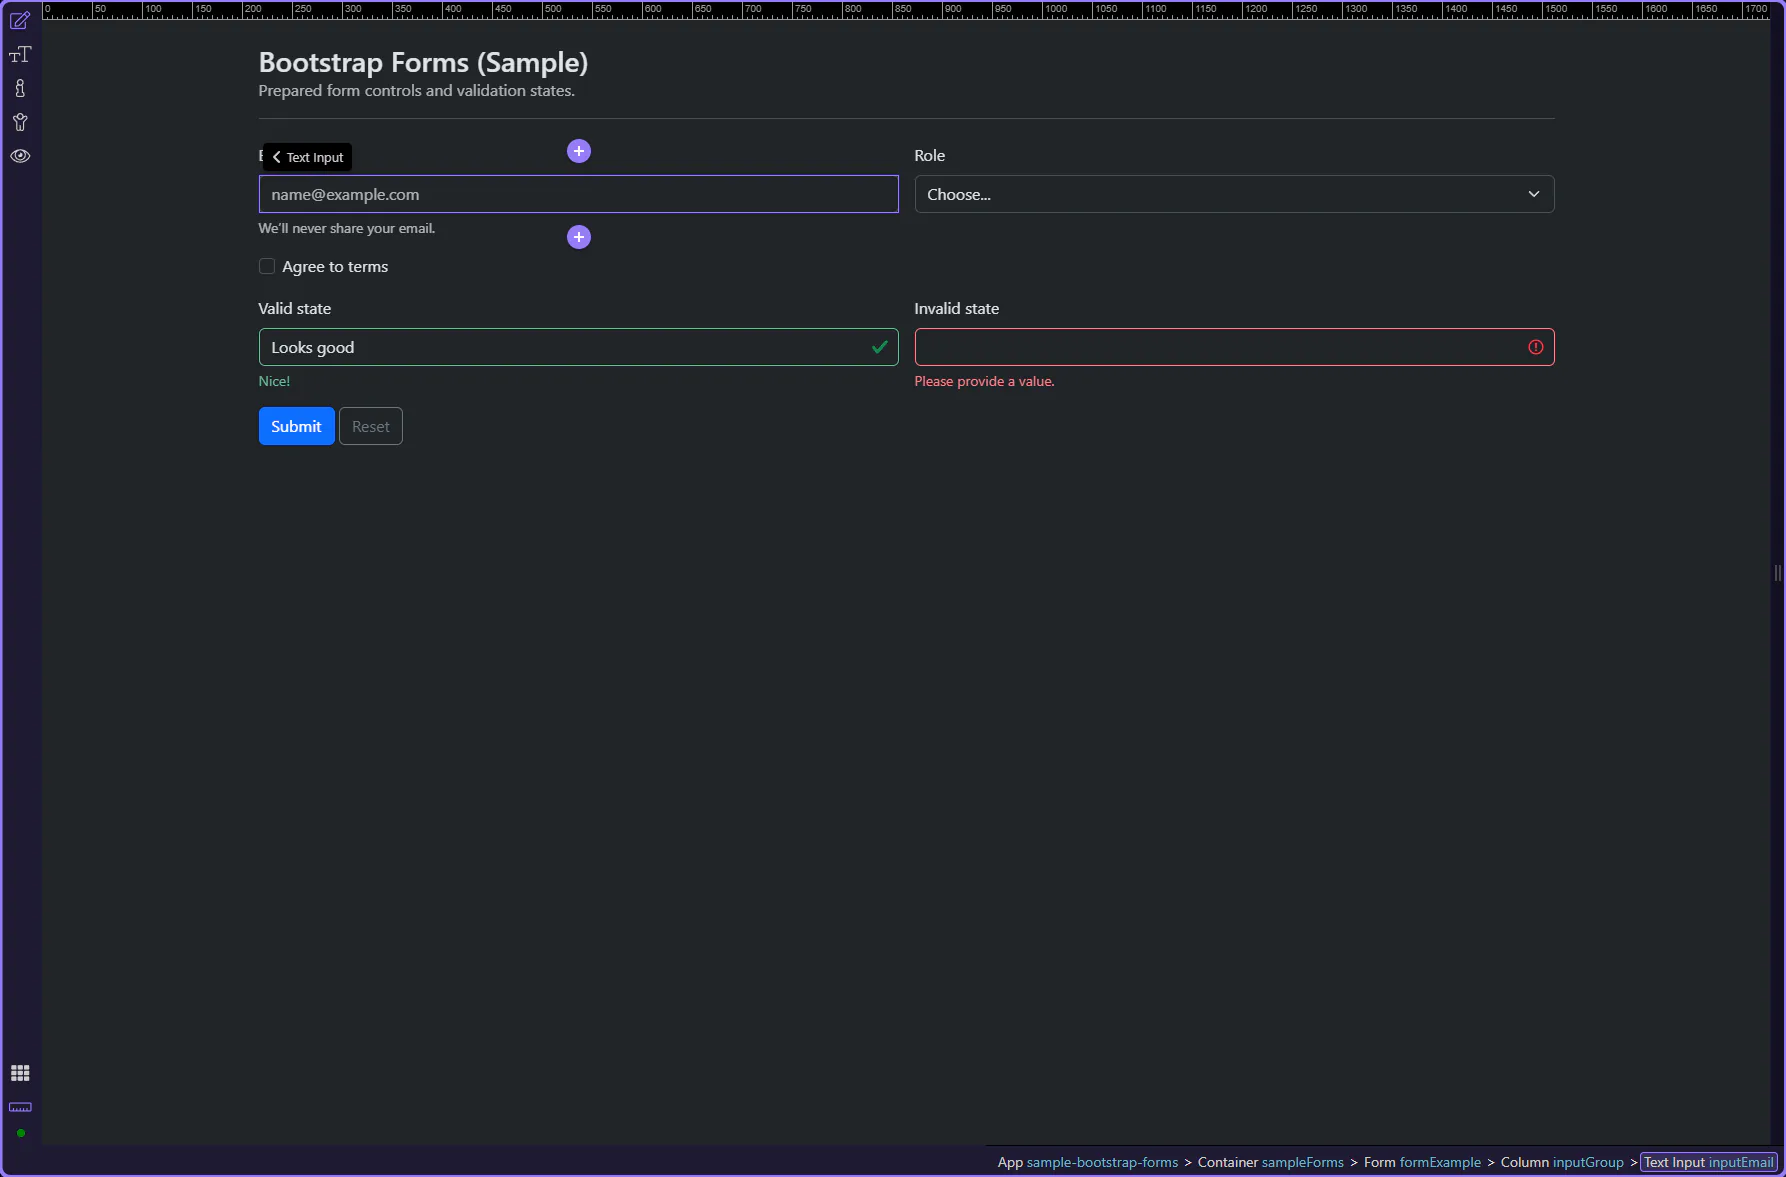The height and width of the screenshot is (1177, 1786).
Task: Click the back chevron on Text Input tag
Action: tap(277, 157)
